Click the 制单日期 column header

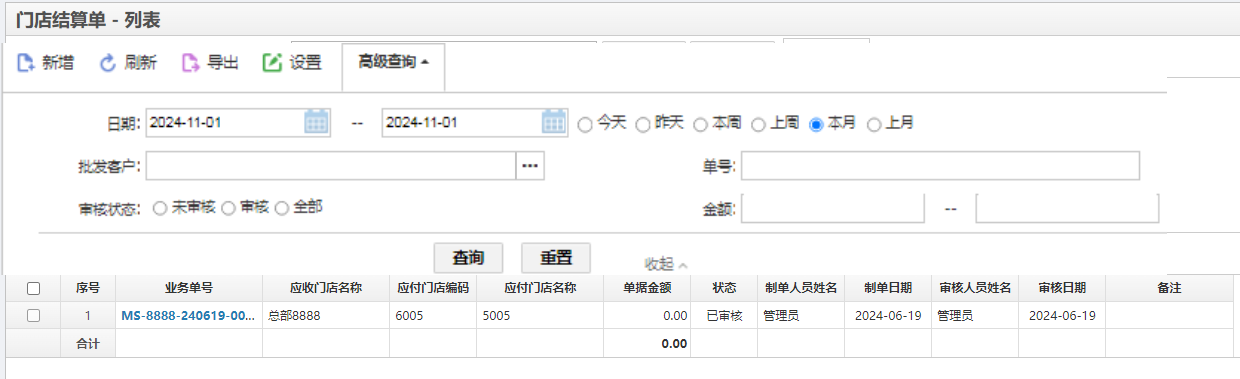click(888, 288)
